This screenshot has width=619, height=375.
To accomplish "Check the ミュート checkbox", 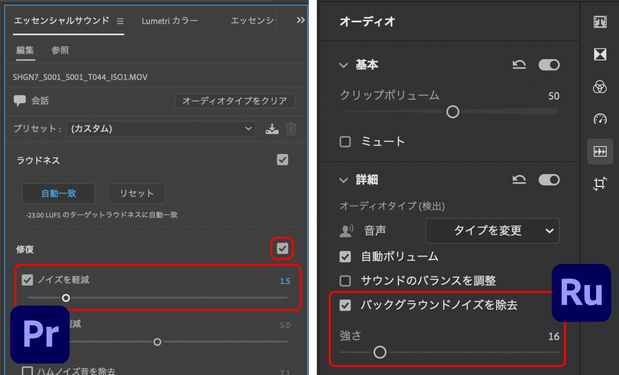I will click(x=345, y=142).
